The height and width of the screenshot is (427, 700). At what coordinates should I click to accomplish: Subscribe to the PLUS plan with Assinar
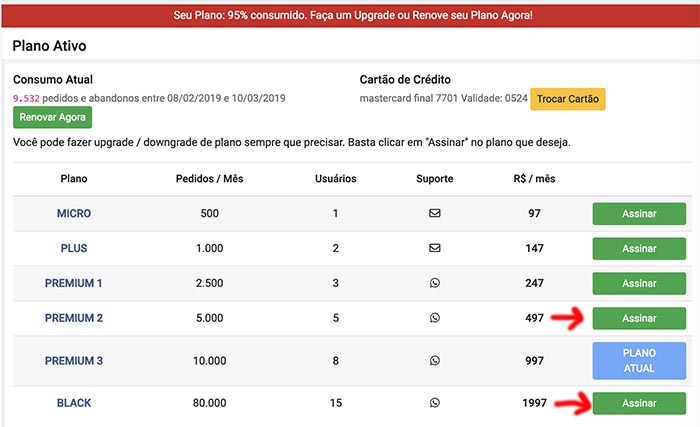[x=639, y=248]
